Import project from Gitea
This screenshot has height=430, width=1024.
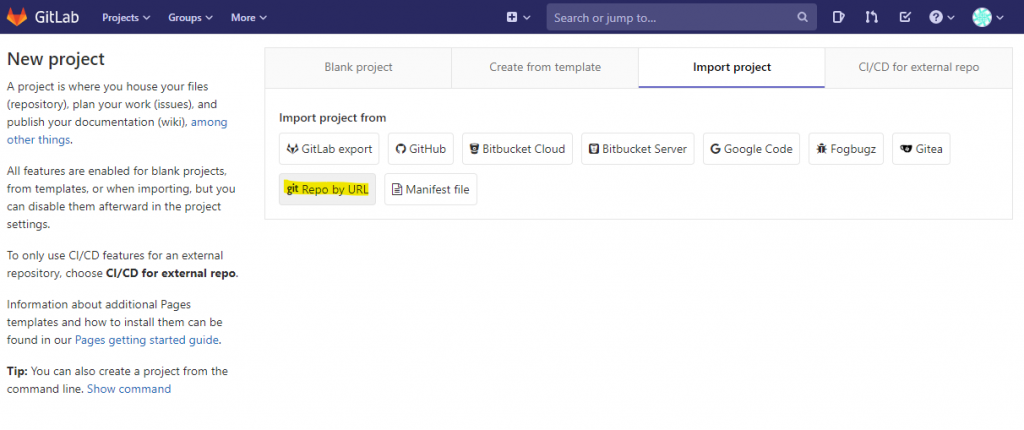(921, 149)
